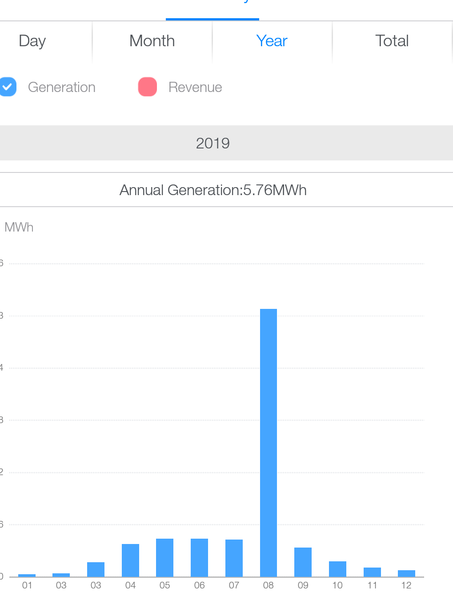Select the Year tab
Screen dimensions: 453x600
[x=272, y=41]
